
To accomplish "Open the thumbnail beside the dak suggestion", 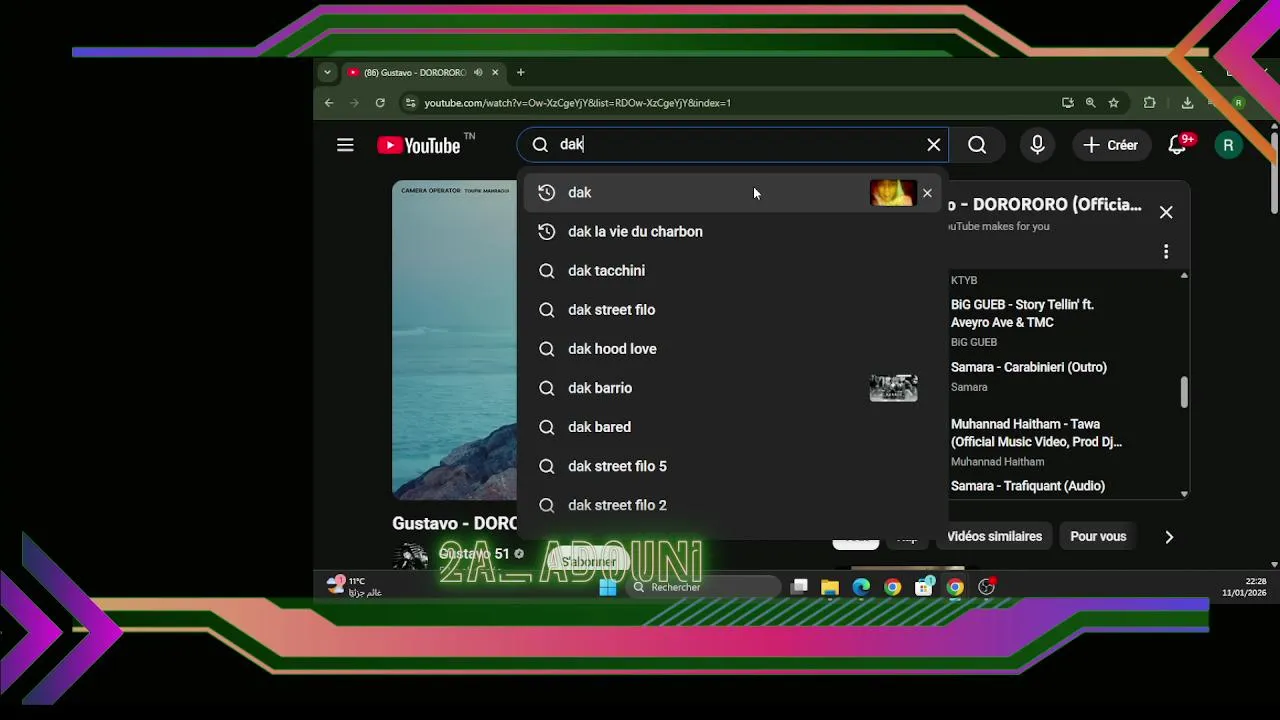I will tap(893, 193).
